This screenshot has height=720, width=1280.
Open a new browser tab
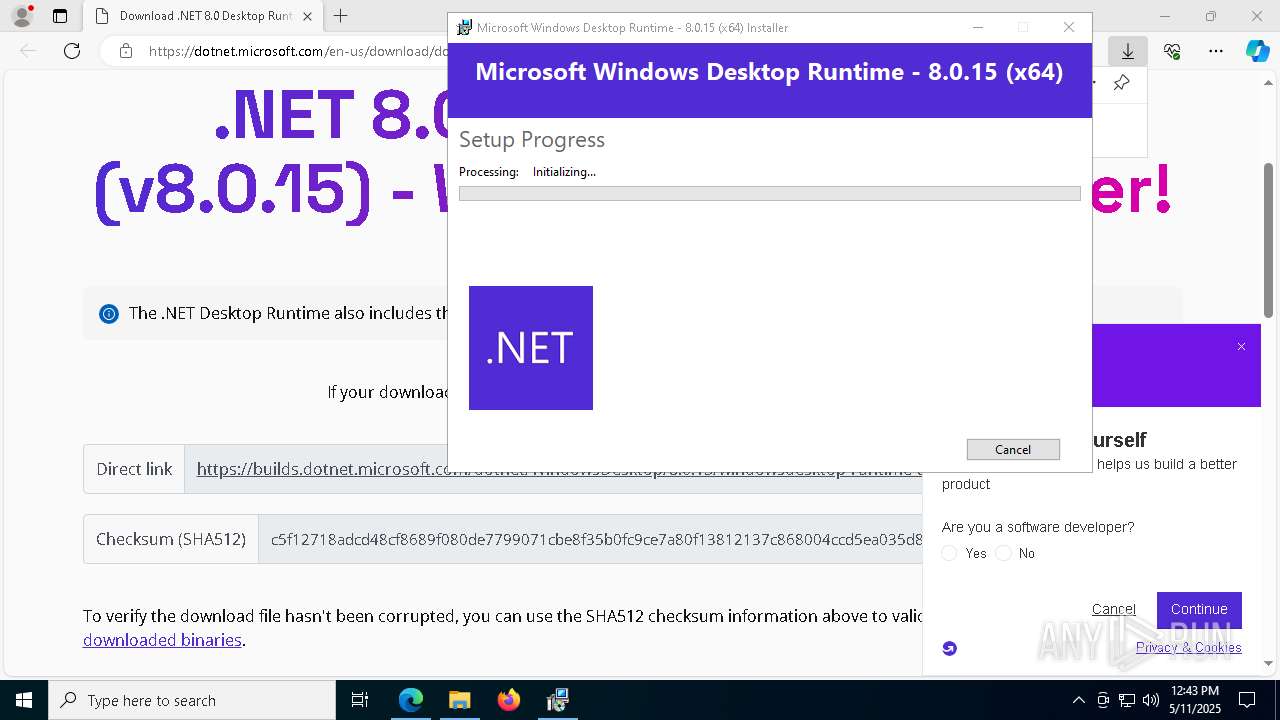341,16
